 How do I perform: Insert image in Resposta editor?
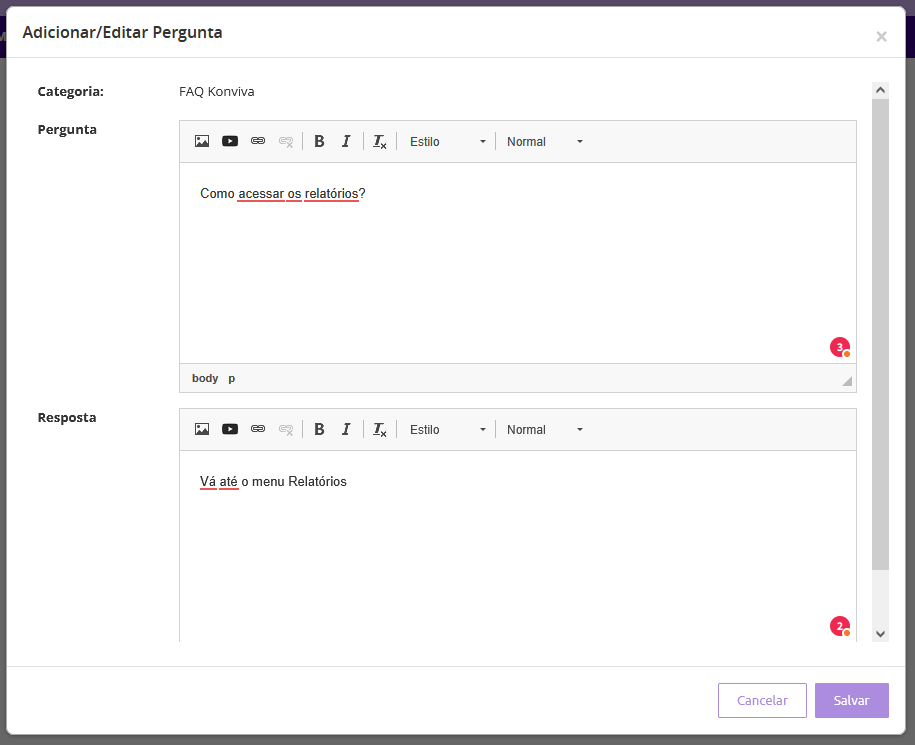(202, 430)
